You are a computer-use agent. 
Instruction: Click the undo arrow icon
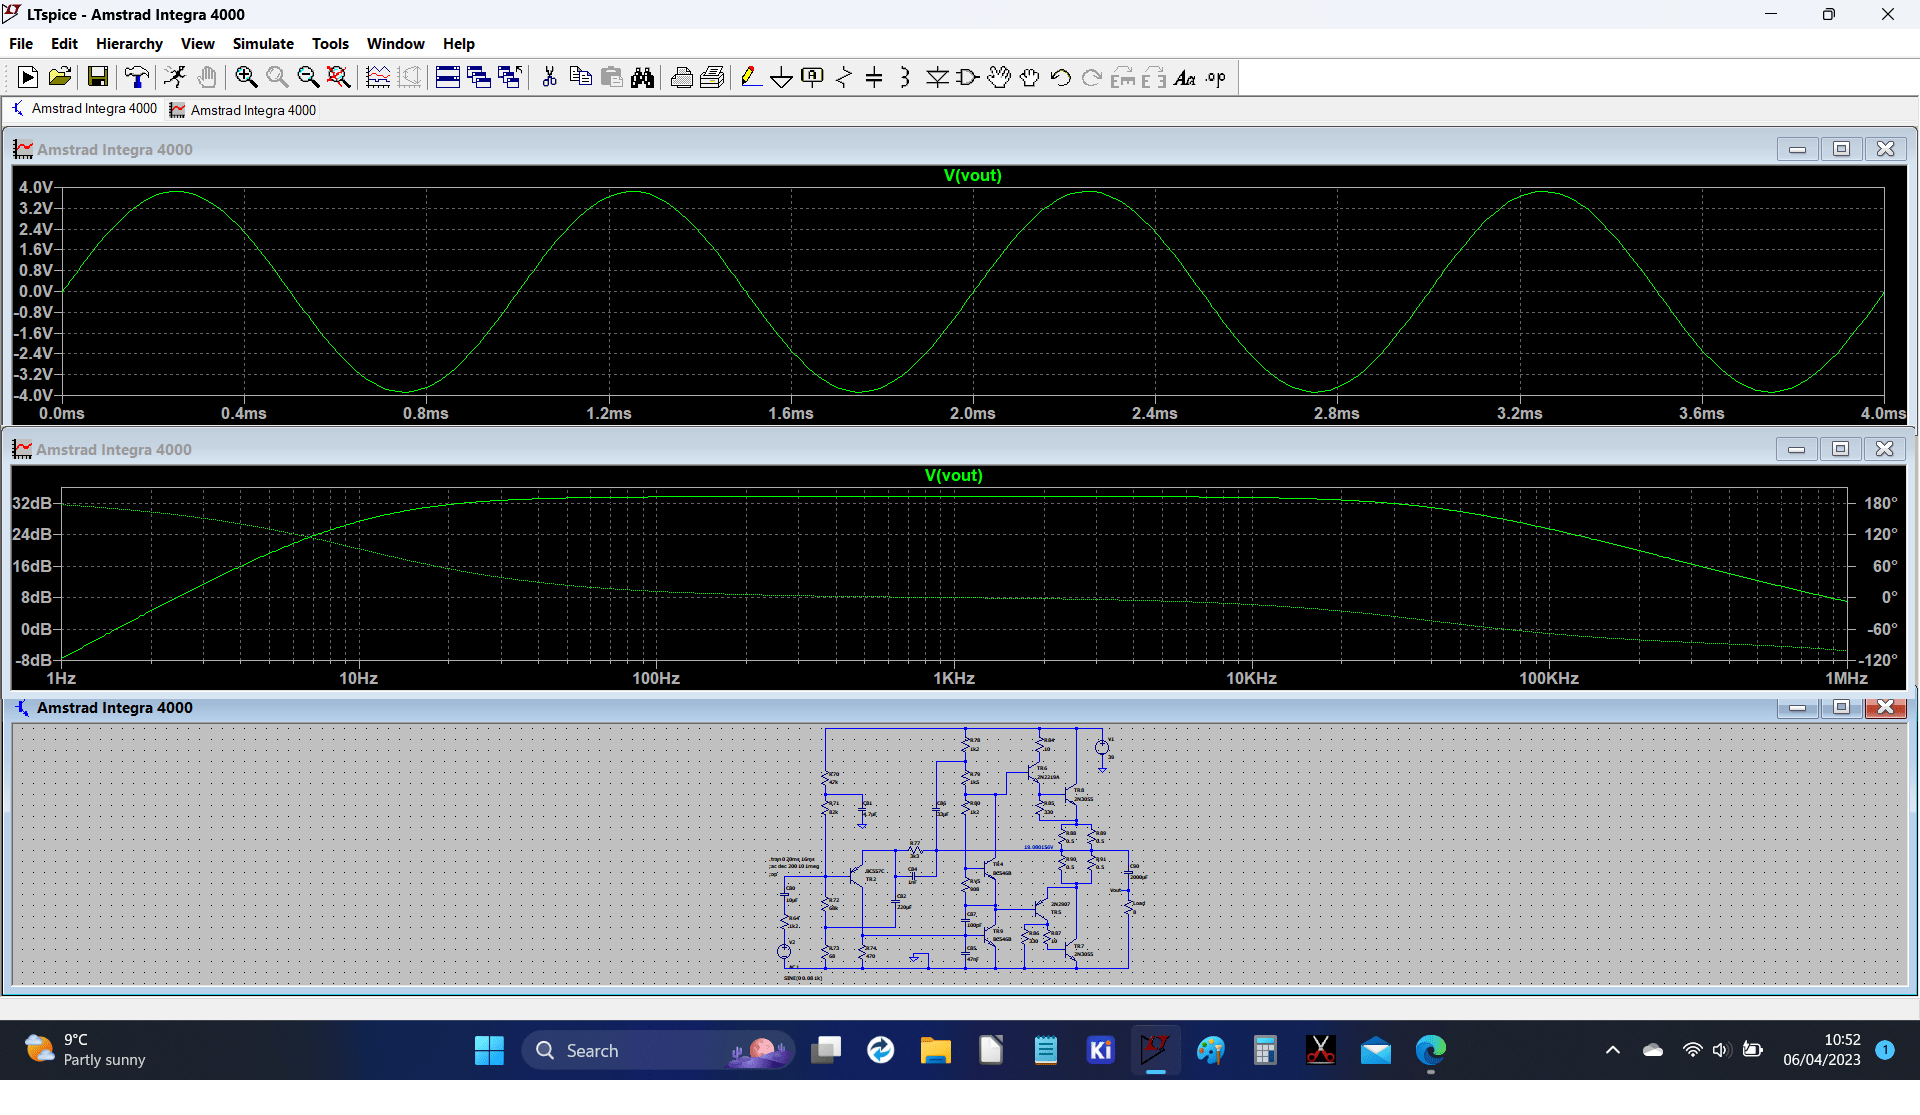click(x=1061, y=77)
